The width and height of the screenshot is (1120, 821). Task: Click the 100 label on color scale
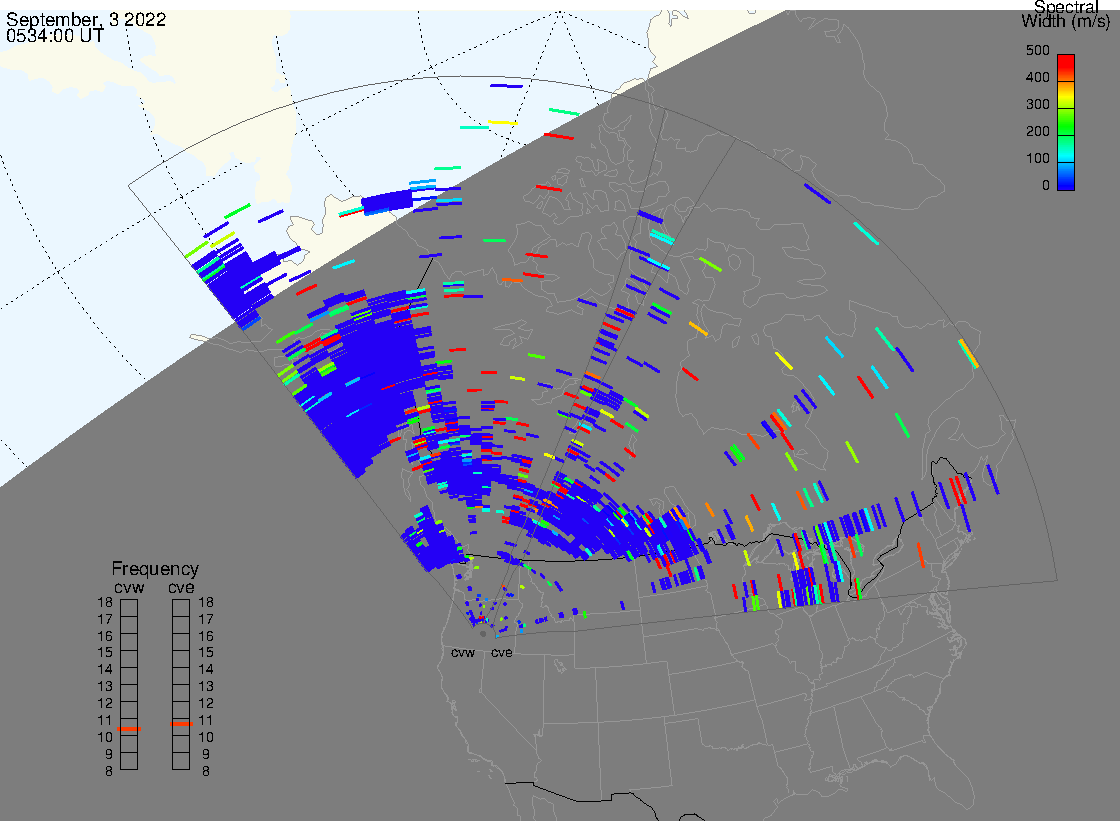pos(1037,159)
